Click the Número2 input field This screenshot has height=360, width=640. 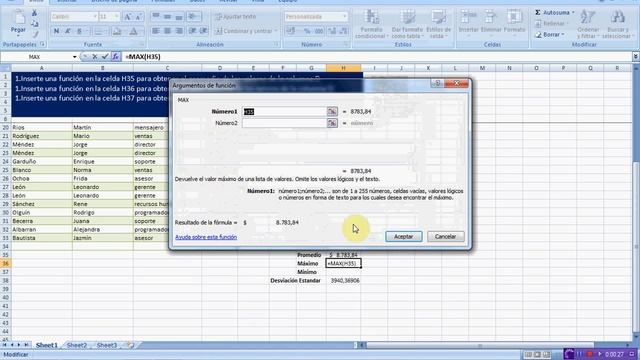(284, 123)
